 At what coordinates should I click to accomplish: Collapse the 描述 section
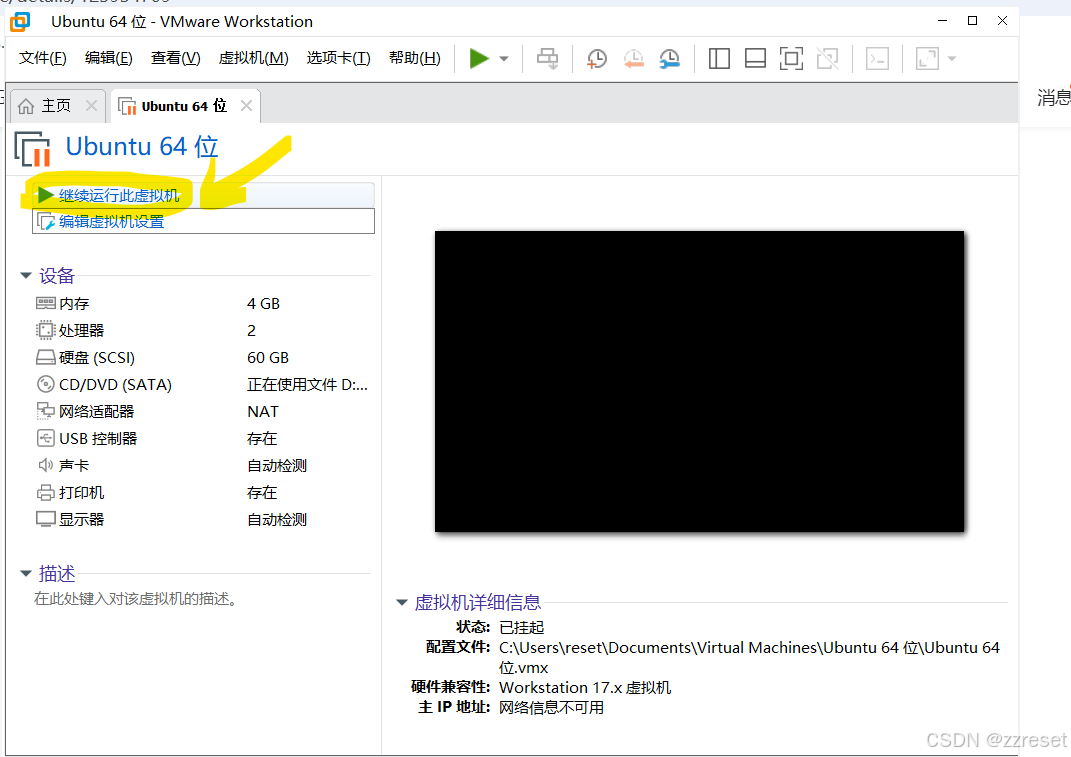[26, 573]
